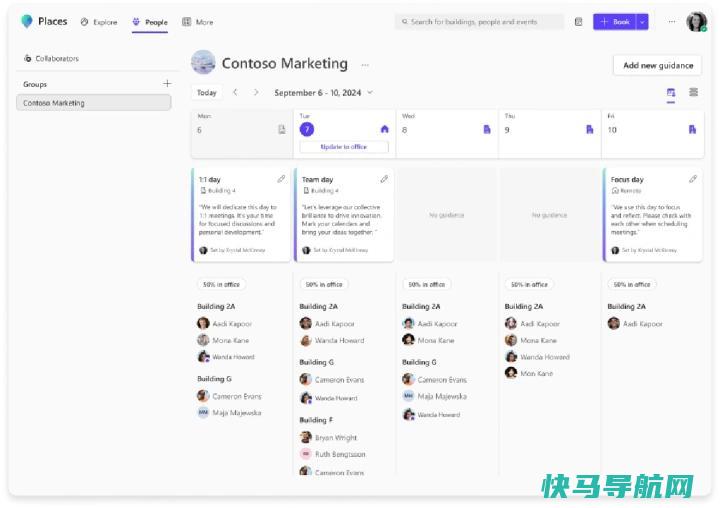Screen dimensions: 720x508
Task: Edit the Focus day guidance
Action: click(x=692, y=179)
